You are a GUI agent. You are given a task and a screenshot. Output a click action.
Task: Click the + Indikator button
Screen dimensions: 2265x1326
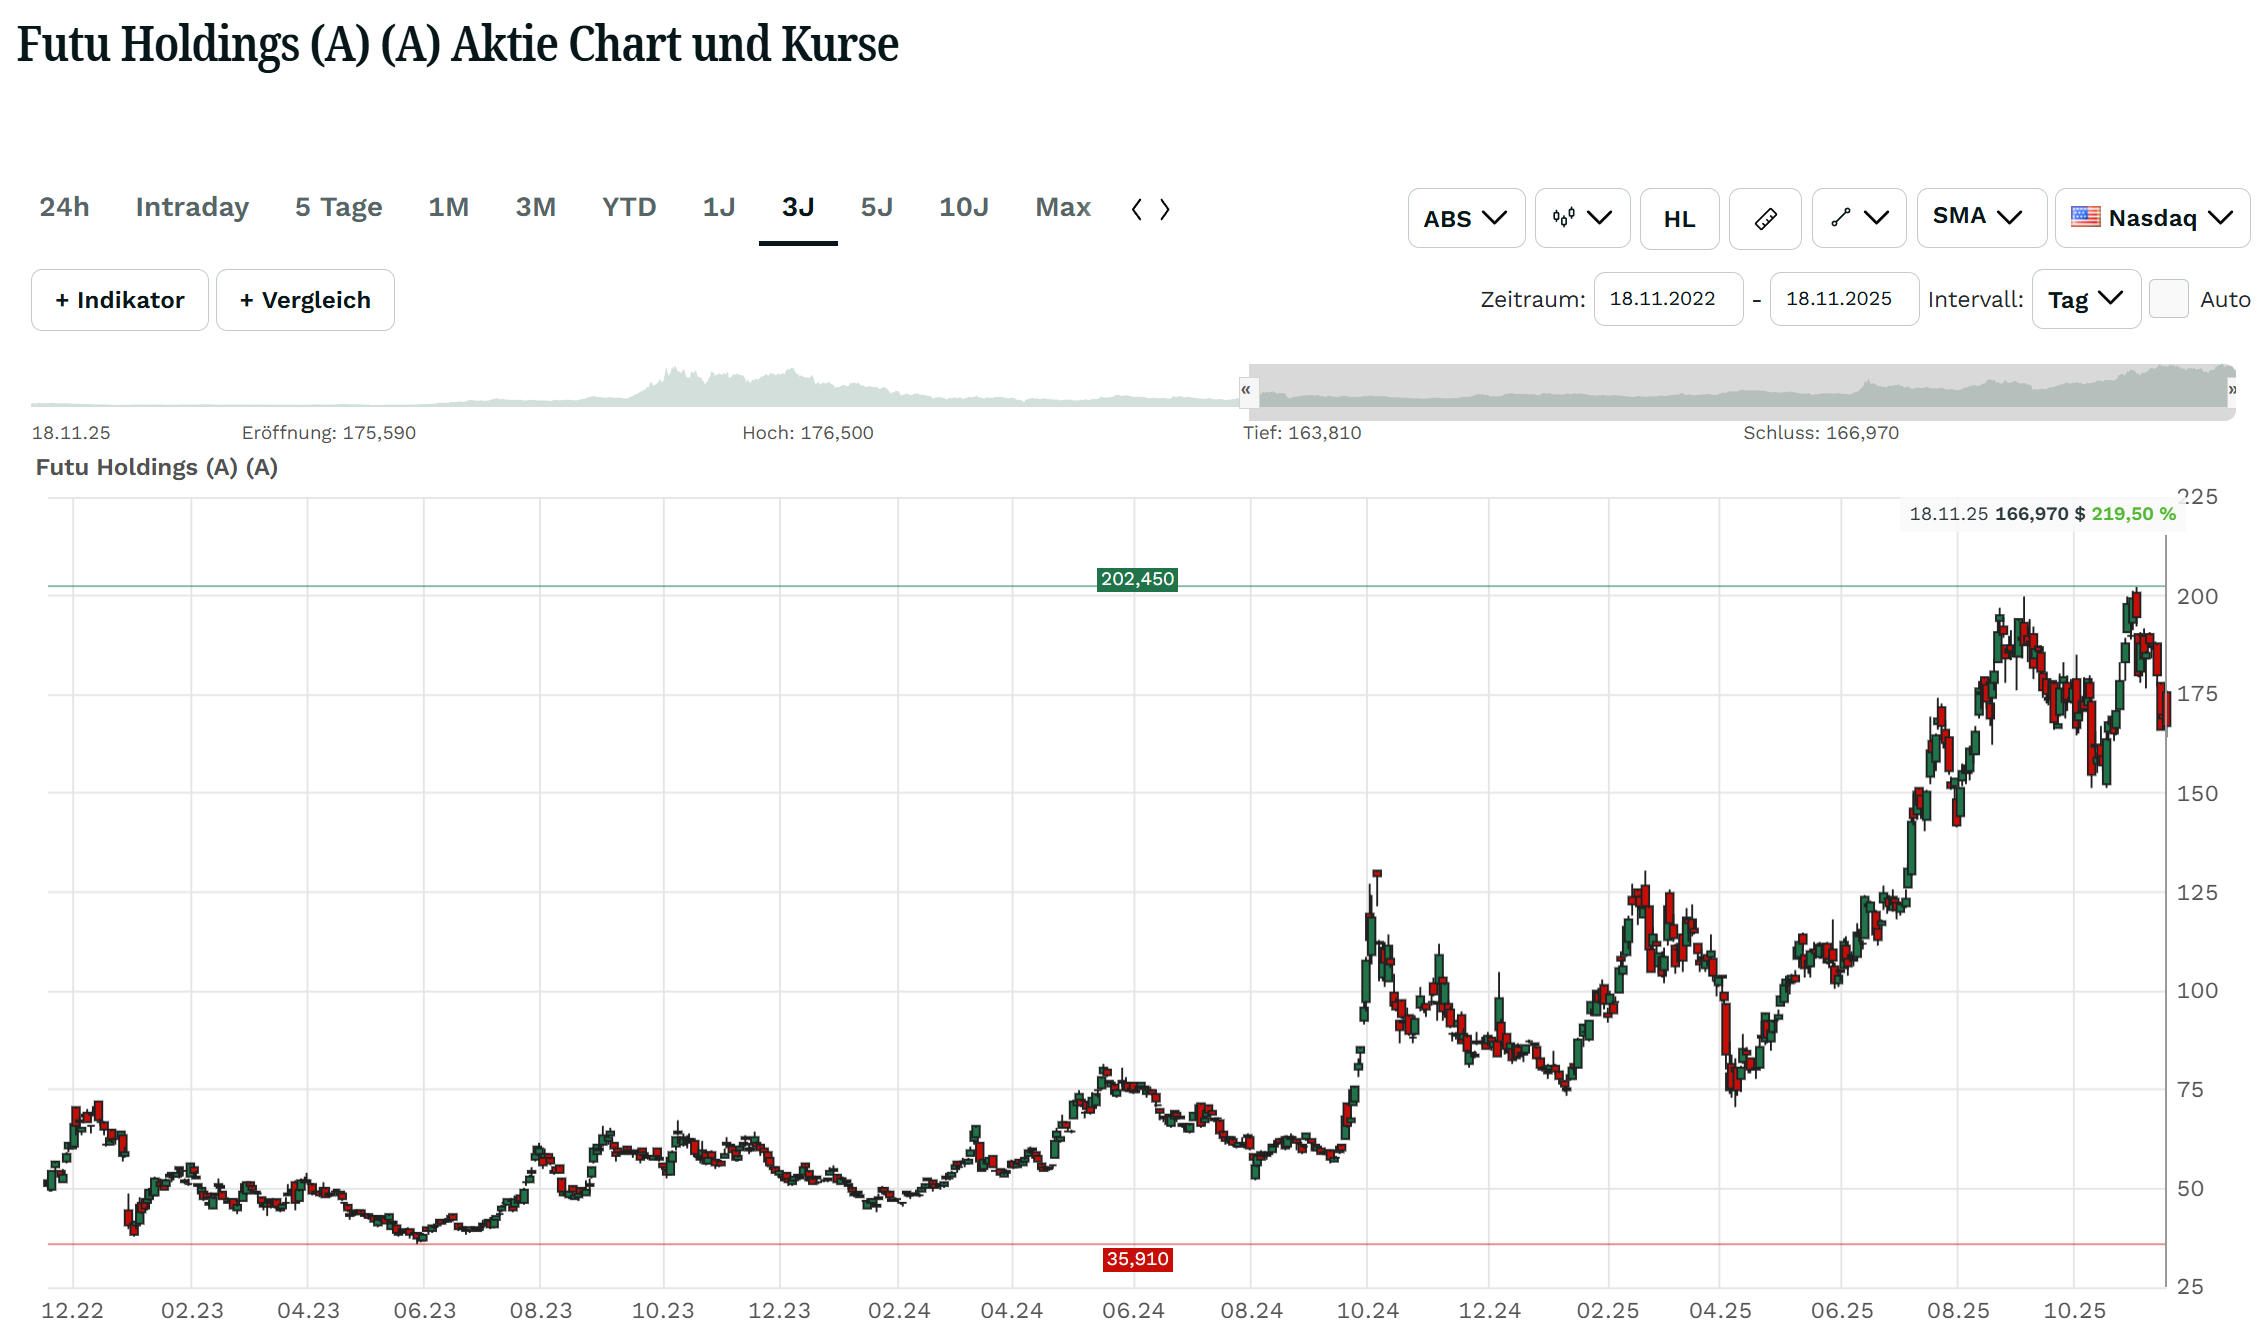tap(120, 300)
